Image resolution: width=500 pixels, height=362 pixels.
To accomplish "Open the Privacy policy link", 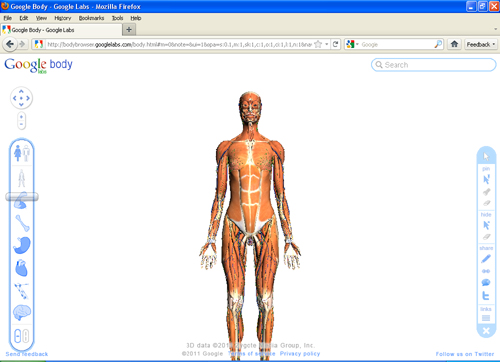I will [x=300, y=354].
